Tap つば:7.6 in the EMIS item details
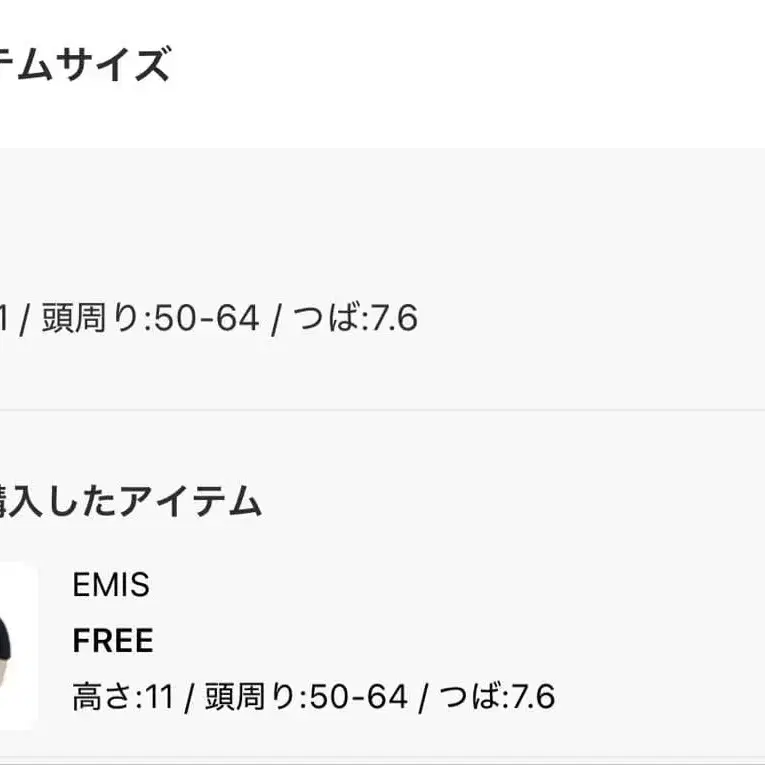Screen dimensions: 765x765 [x=497, y=696]
